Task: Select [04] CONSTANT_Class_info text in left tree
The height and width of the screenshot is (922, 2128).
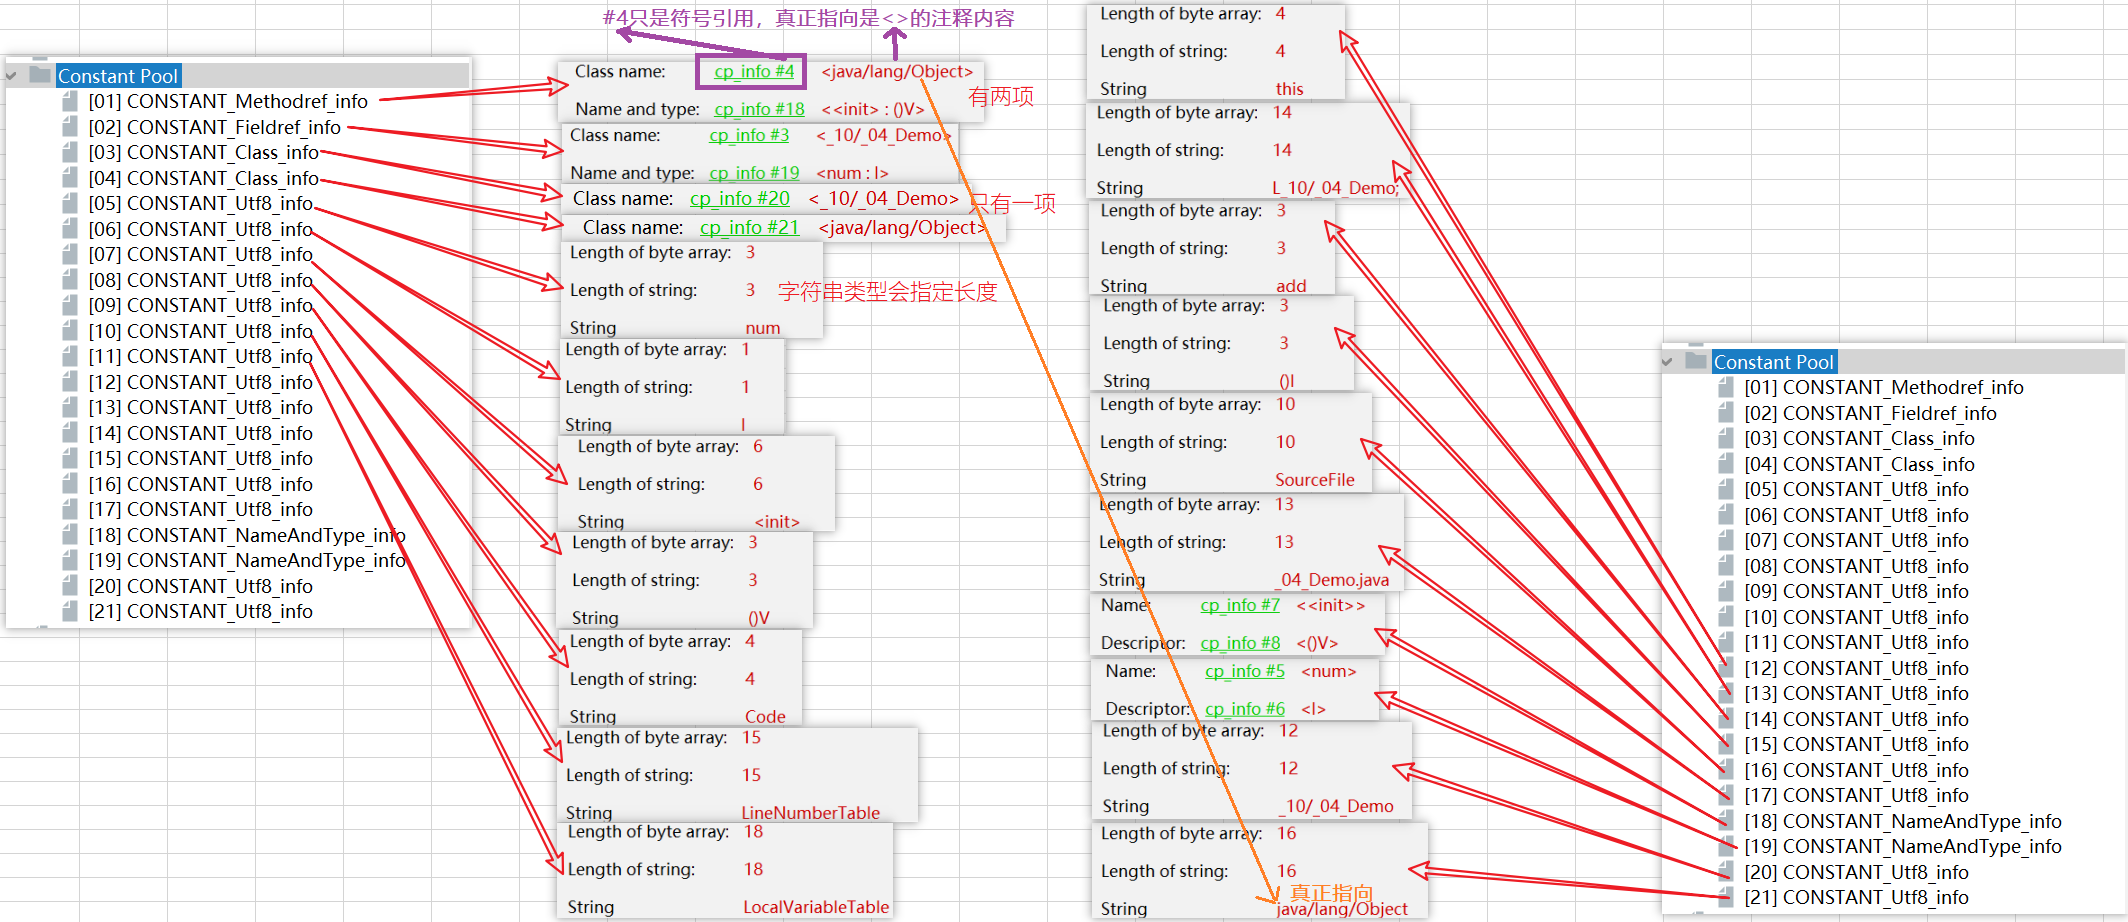Action: (x=203, y=178)
